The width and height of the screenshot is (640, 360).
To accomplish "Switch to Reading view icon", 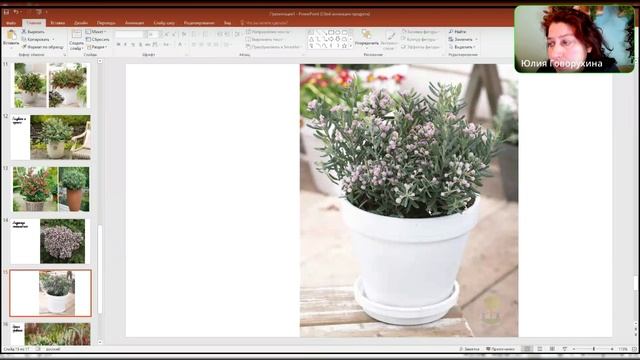I will (552, 349).
